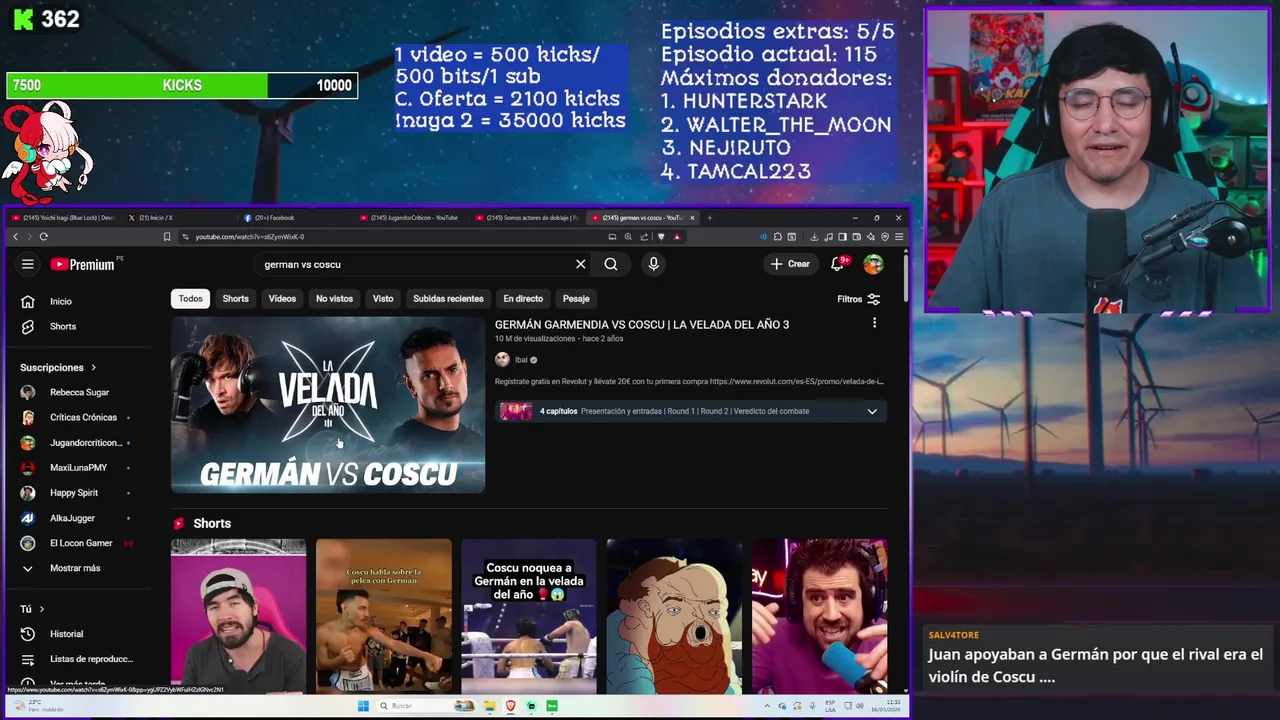
Task: Open the Brave Shields lion icon
Action: tap(661, 237)
